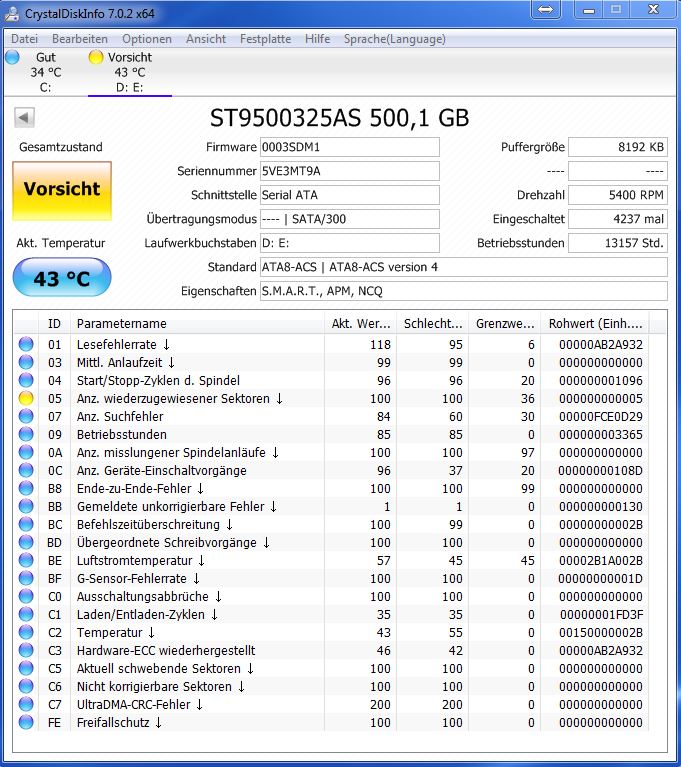681x767 pixels.
Task: Open the Optionen menu
Action: (x=147, y=39)
